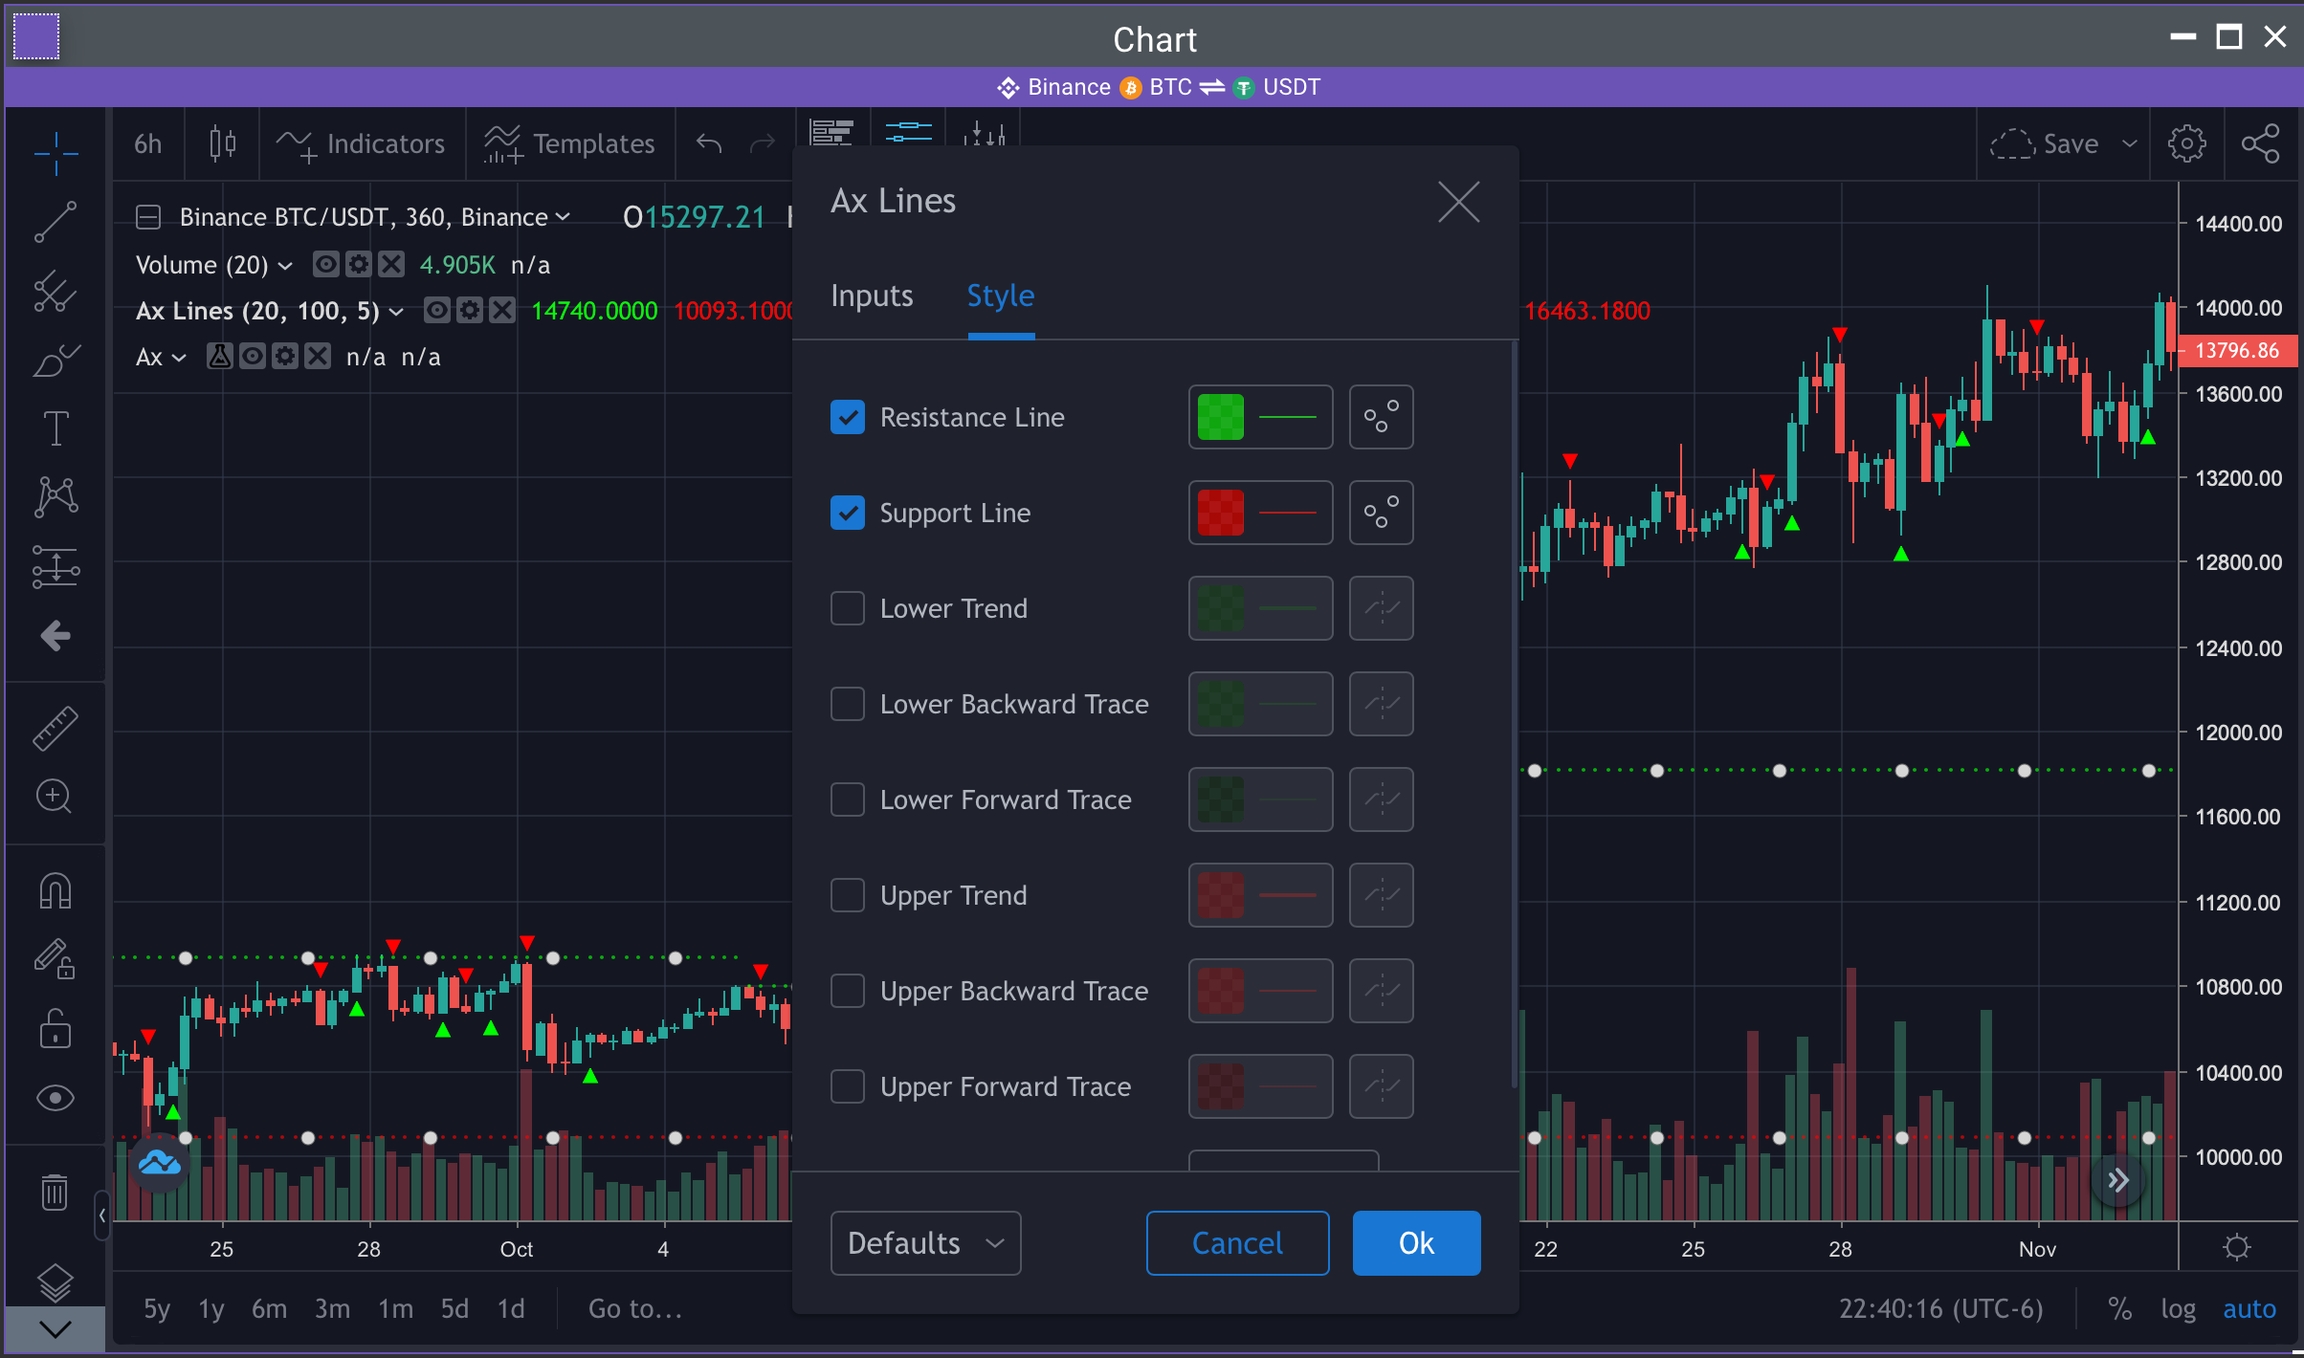Select the Text tool in left toolbar
The image size is (2304, 1358).
point(55,429)
